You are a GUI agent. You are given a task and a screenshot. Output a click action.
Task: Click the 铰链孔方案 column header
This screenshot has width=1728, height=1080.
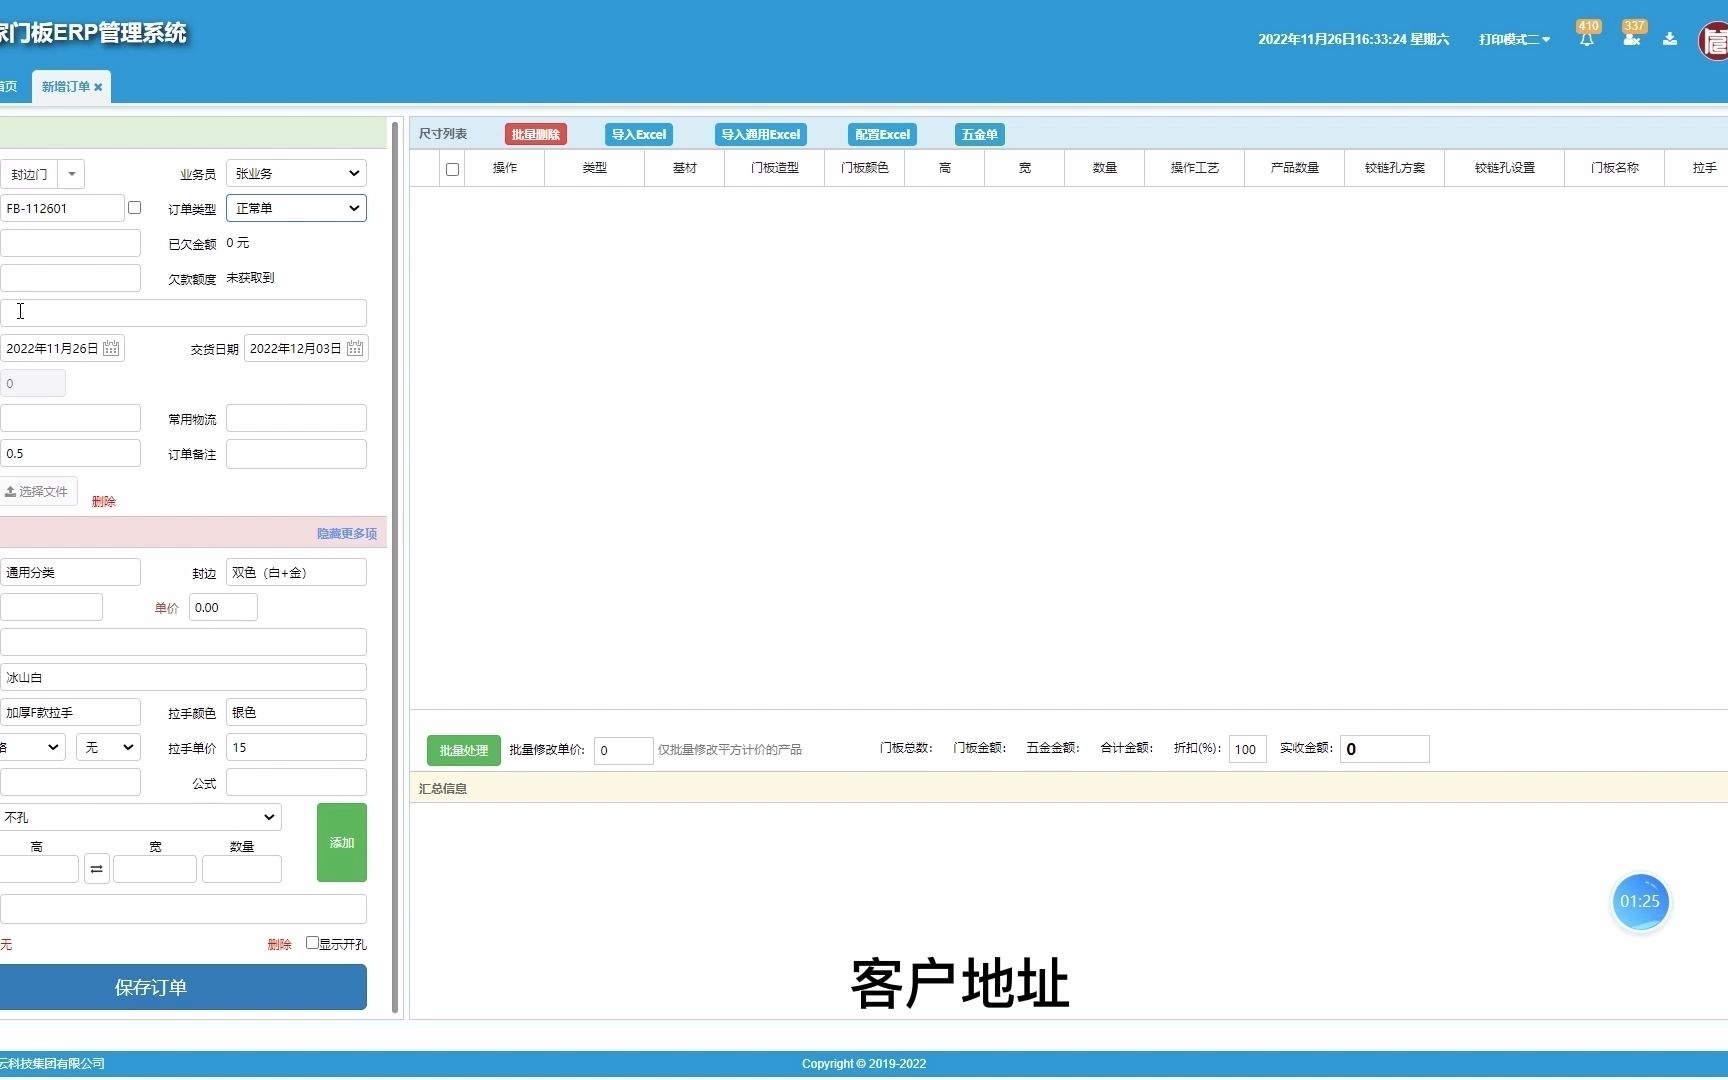(x=1395, y=168)
